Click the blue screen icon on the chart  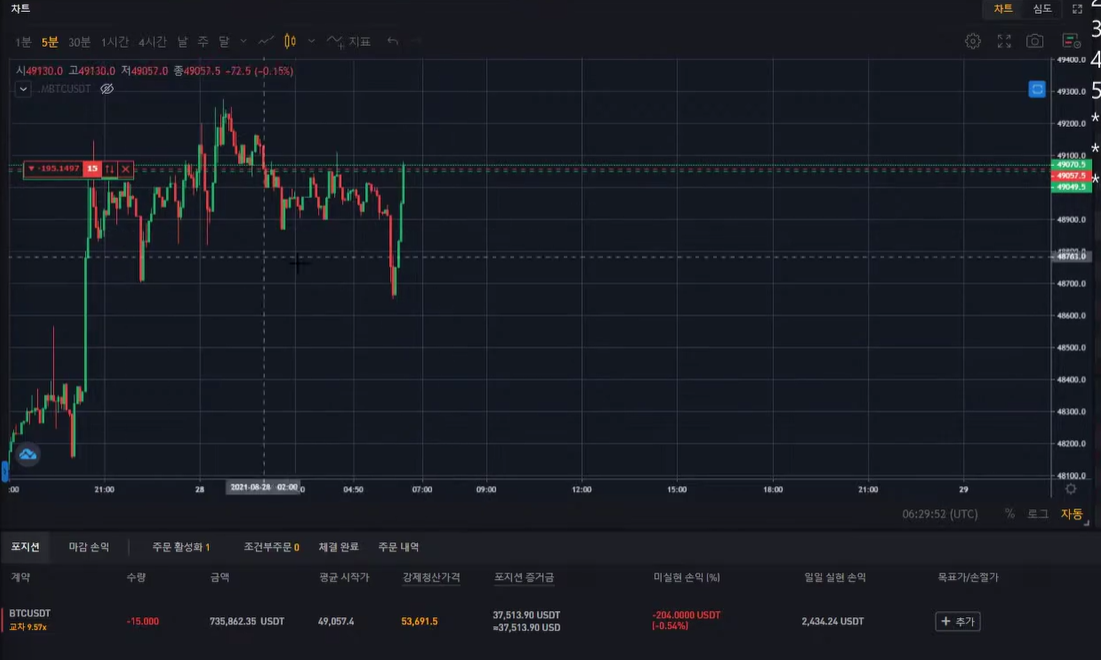coord(1037,89)
